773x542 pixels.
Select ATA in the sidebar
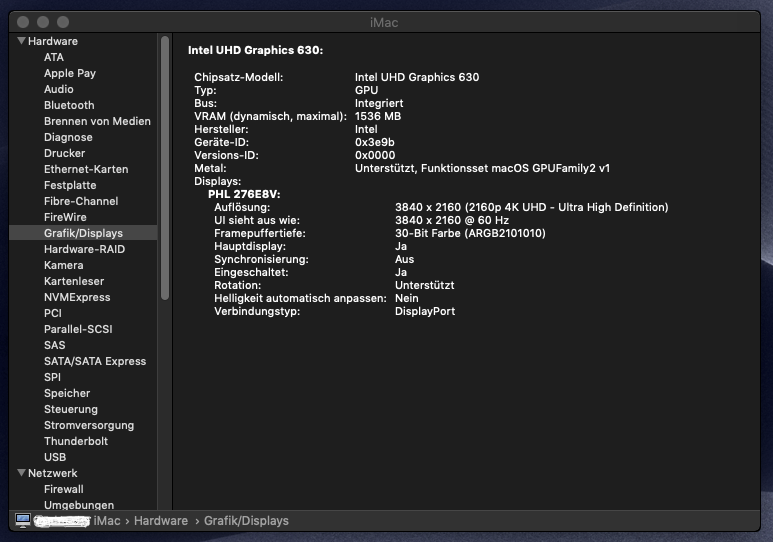click(54, 57)
